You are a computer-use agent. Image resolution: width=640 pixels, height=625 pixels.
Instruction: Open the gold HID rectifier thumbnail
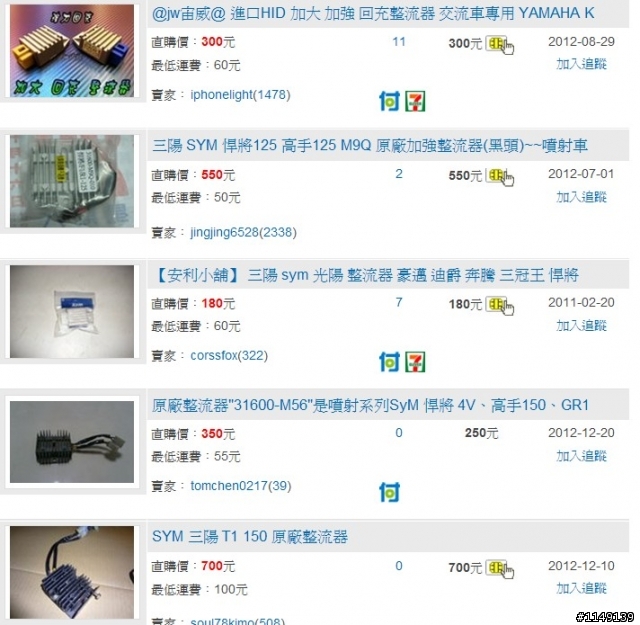click(x=72, y=51)
